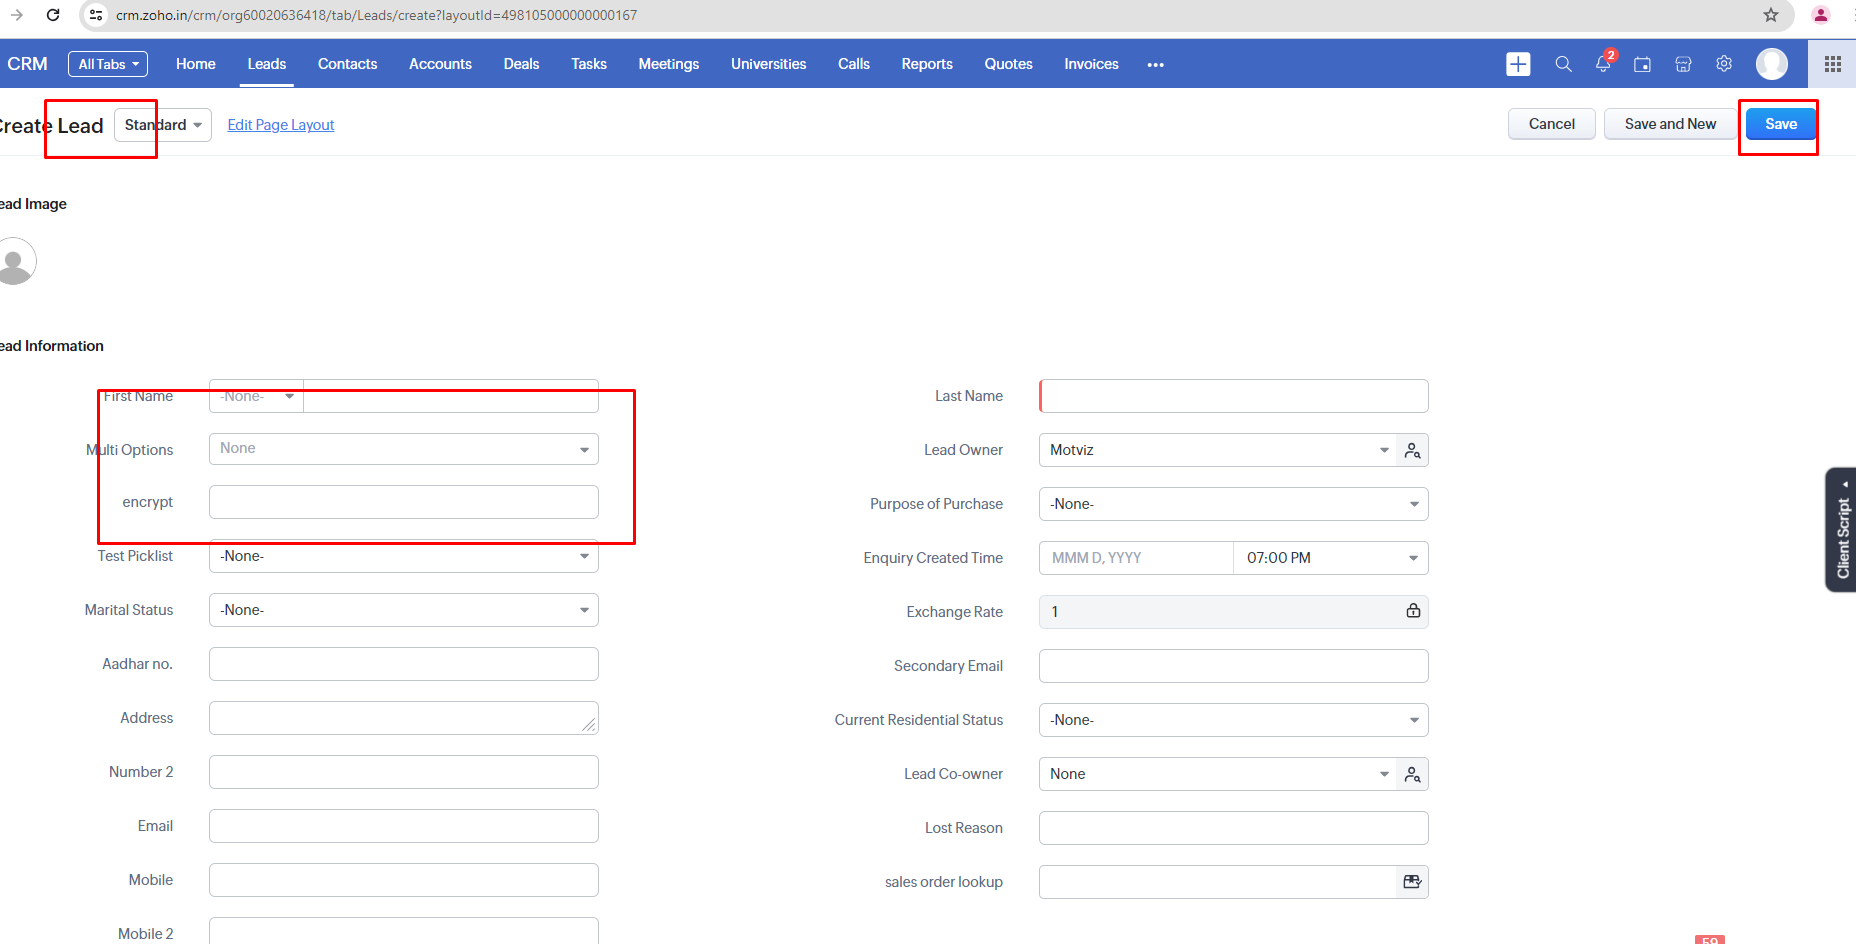Open the marketplace store icon
This screenshot has width=1856, height=944.
1683,64
